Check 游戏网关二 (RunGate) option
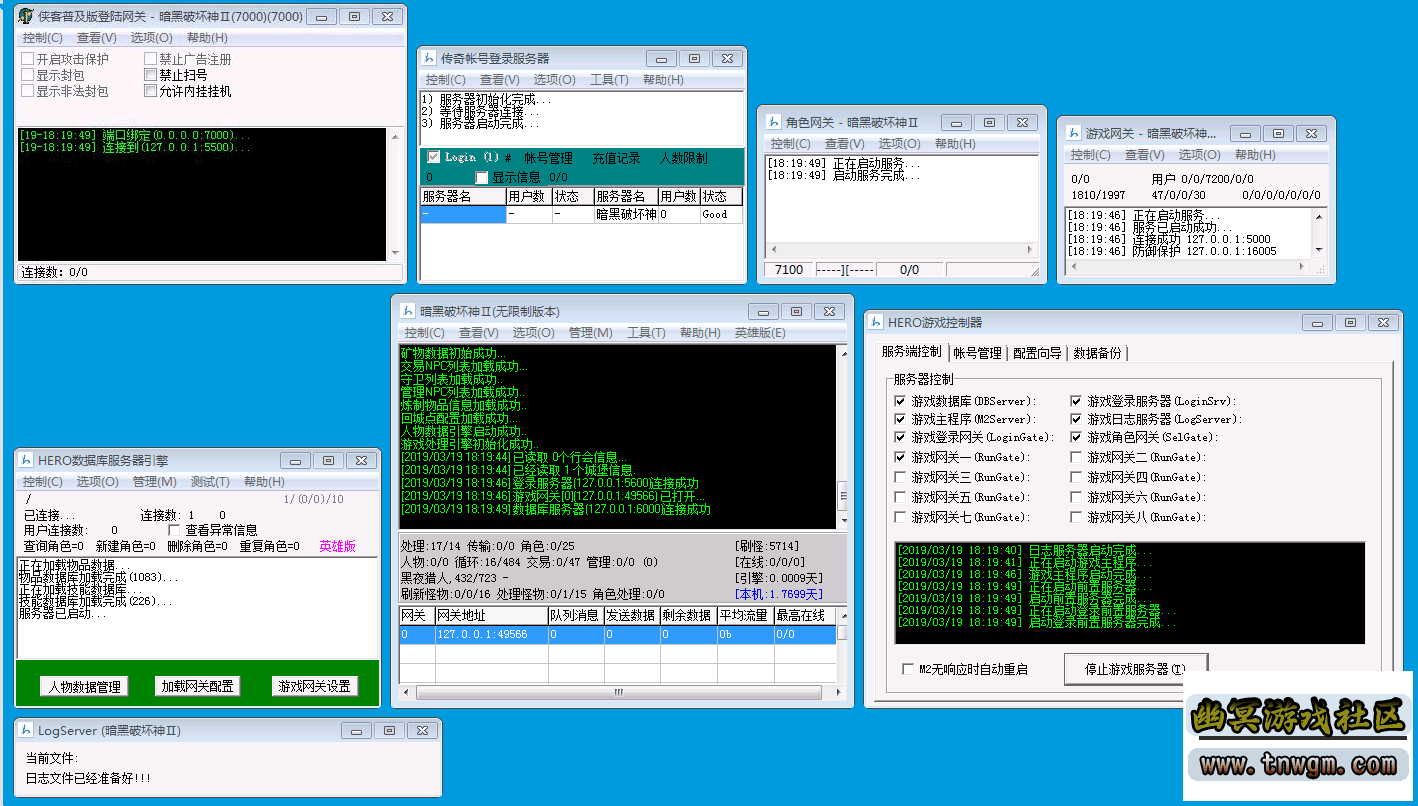 point(1077,457)
